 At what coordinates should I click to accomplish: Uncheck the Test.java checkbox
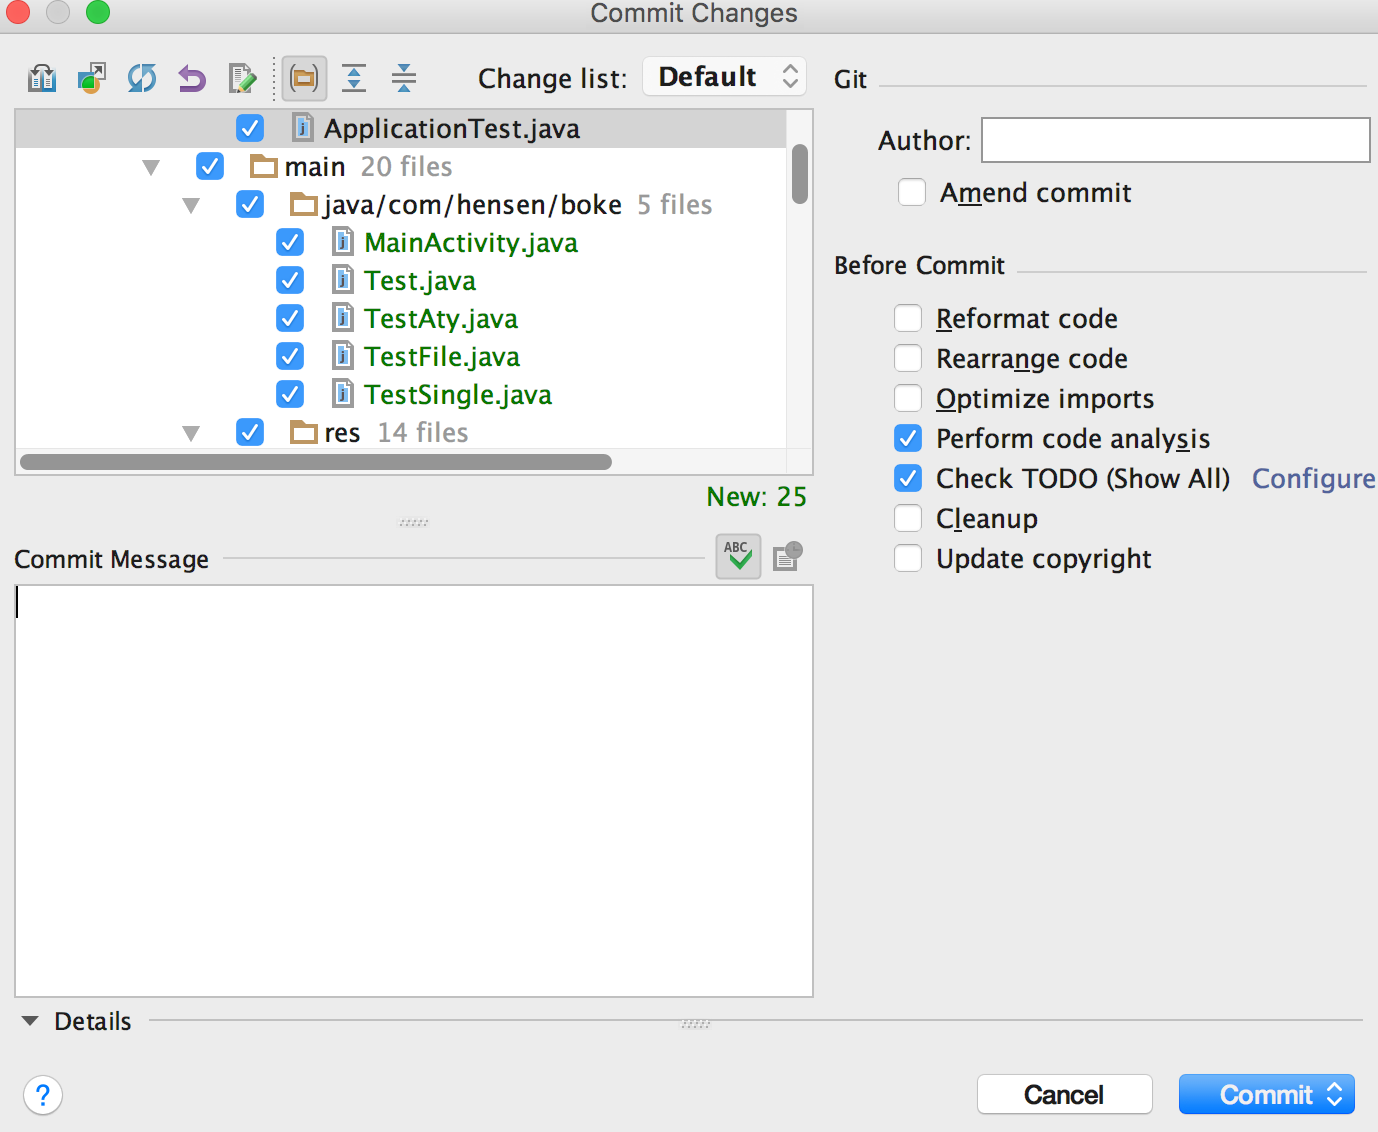[x=290, y=280]
